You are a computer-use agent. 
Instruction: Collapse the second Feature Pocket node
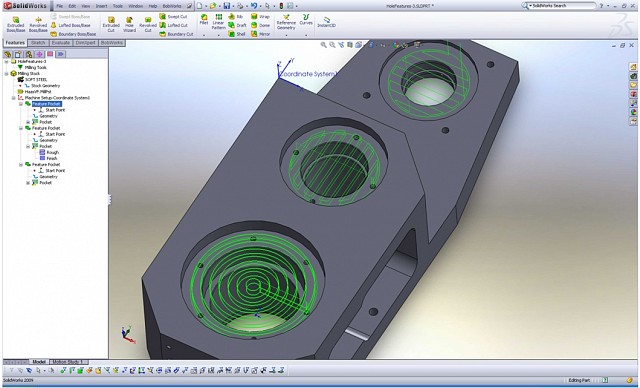click(21, 128)
